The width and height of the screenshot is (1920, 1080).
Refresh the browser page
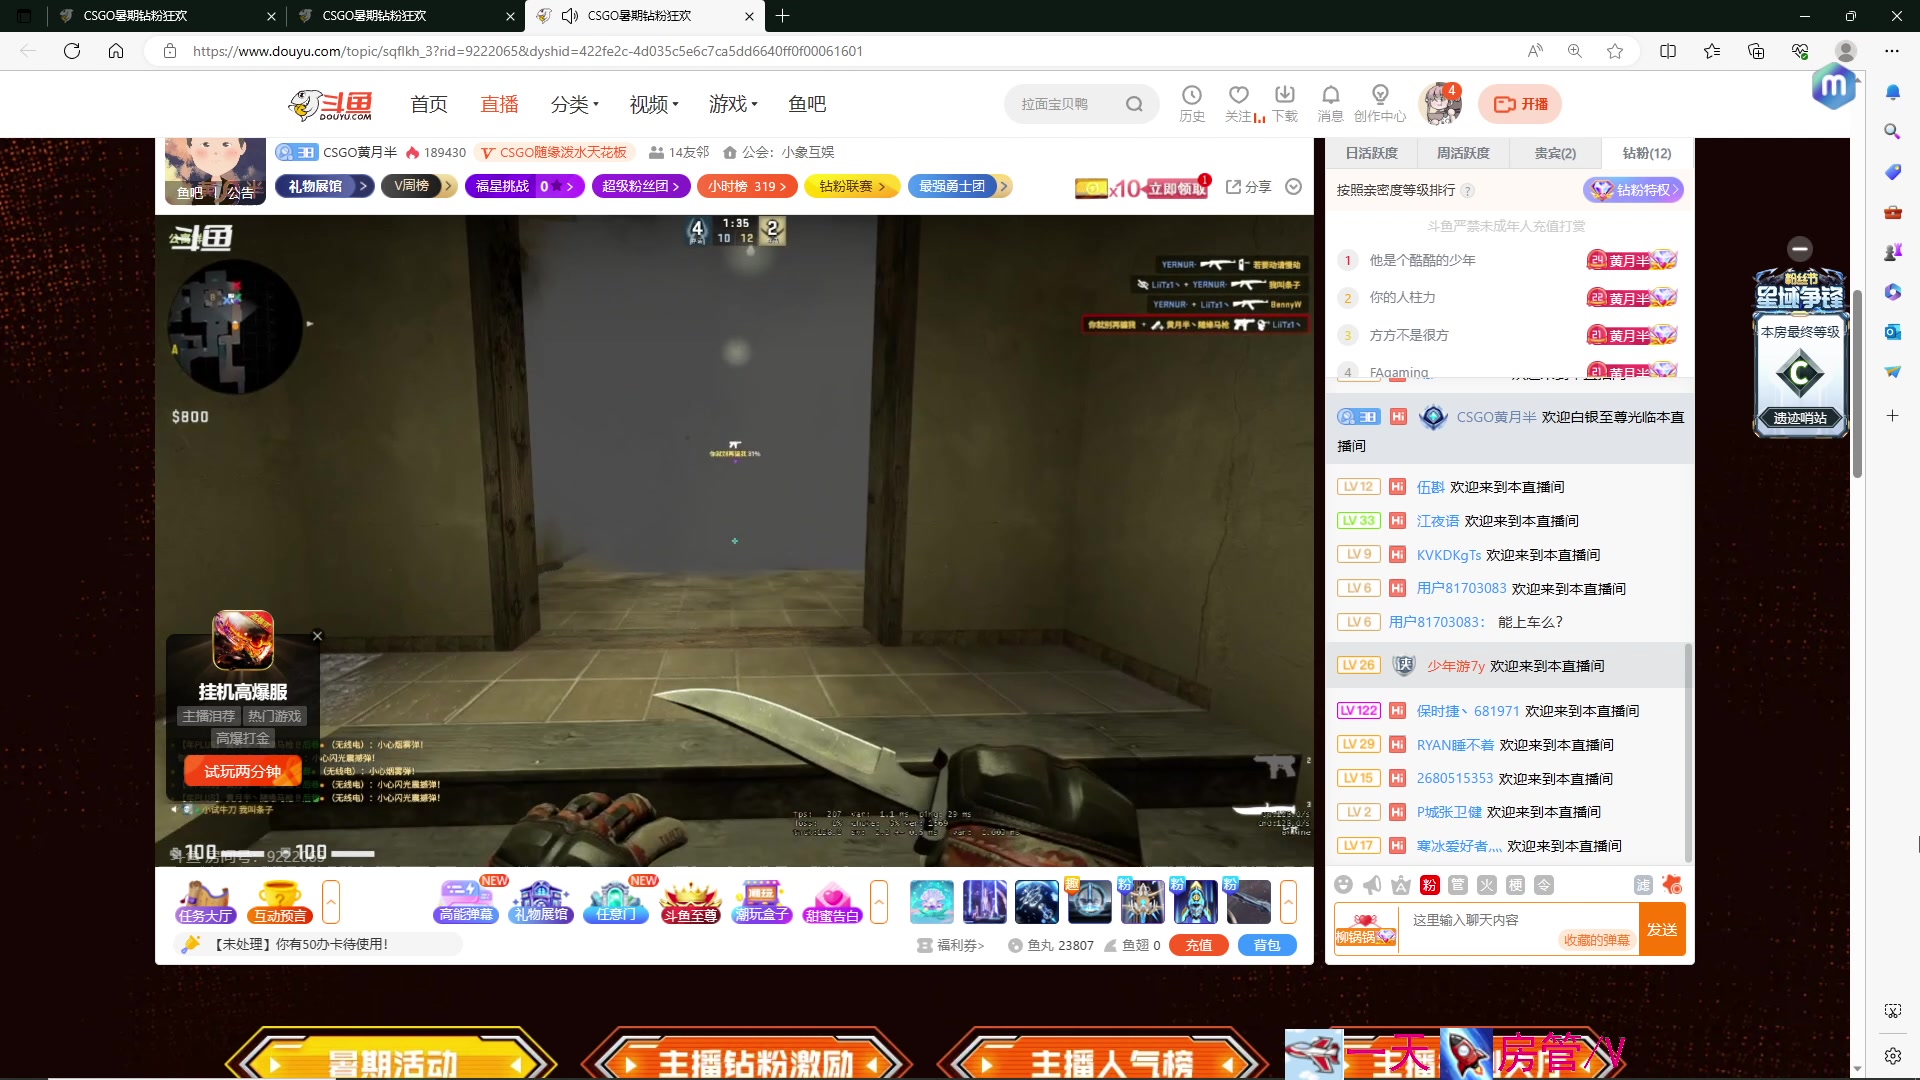72,51
